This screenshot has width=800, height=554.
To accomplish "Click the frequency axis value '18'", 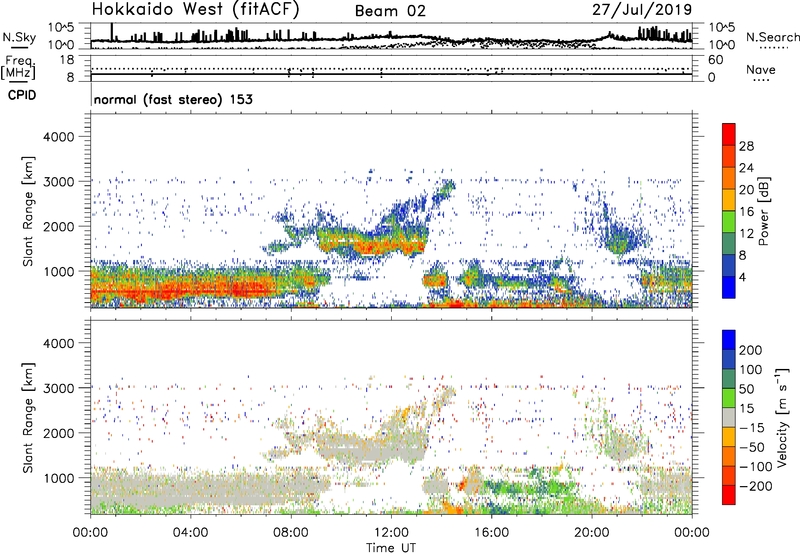I will (67, 60).
